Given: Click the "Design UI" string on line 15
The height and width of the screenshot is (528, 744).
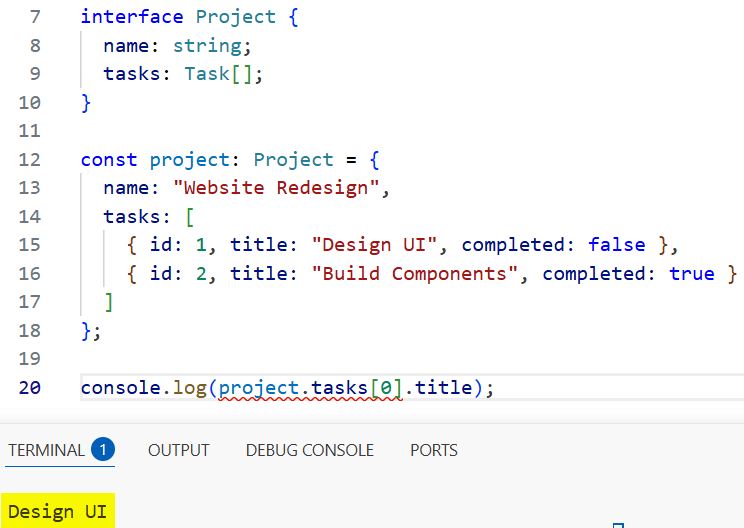Looking at the screenshot, I should (x=374, y=245).
